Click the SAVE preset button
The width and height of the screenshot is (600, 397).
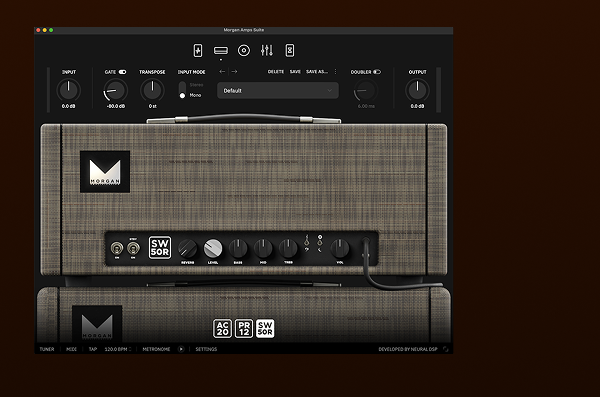click(x=295, y=72)
